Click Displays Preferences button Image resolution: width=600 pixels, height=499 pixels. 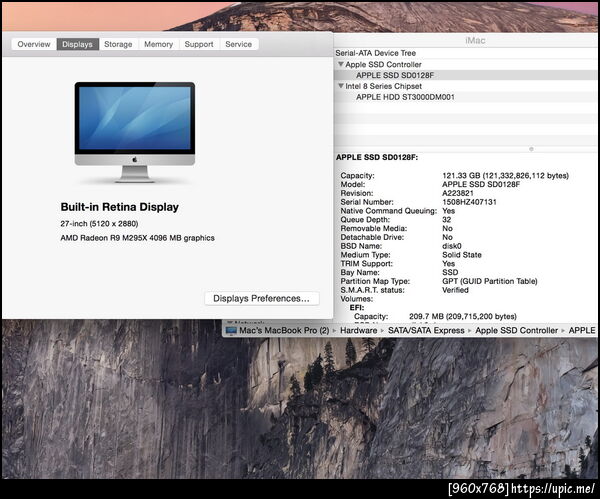[262, 298]
